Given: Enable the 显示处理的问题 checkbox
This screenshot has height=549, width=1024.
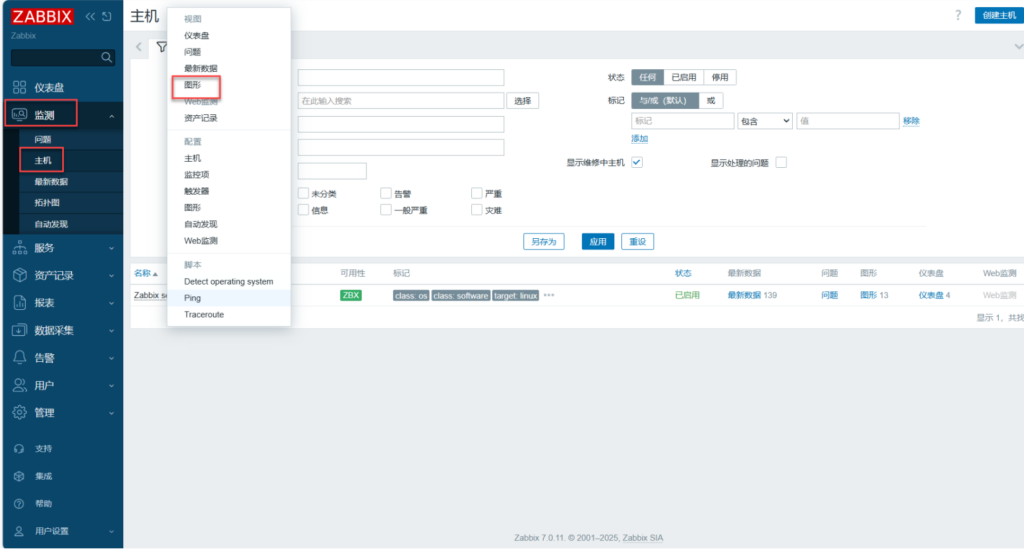Looking at the screenshot, I should point(781,162).
